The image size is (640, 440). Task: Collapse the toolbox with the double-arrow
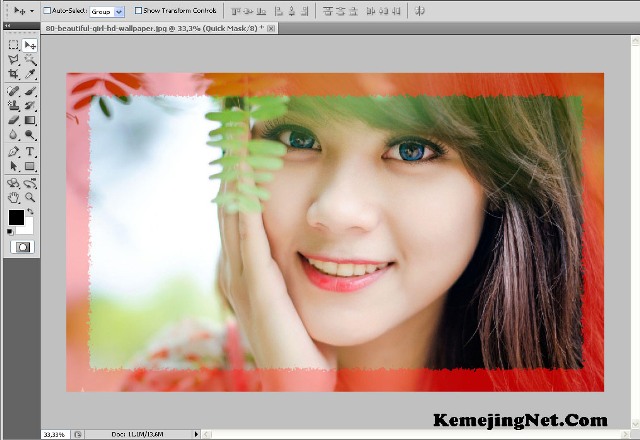[x=7, y=25]
